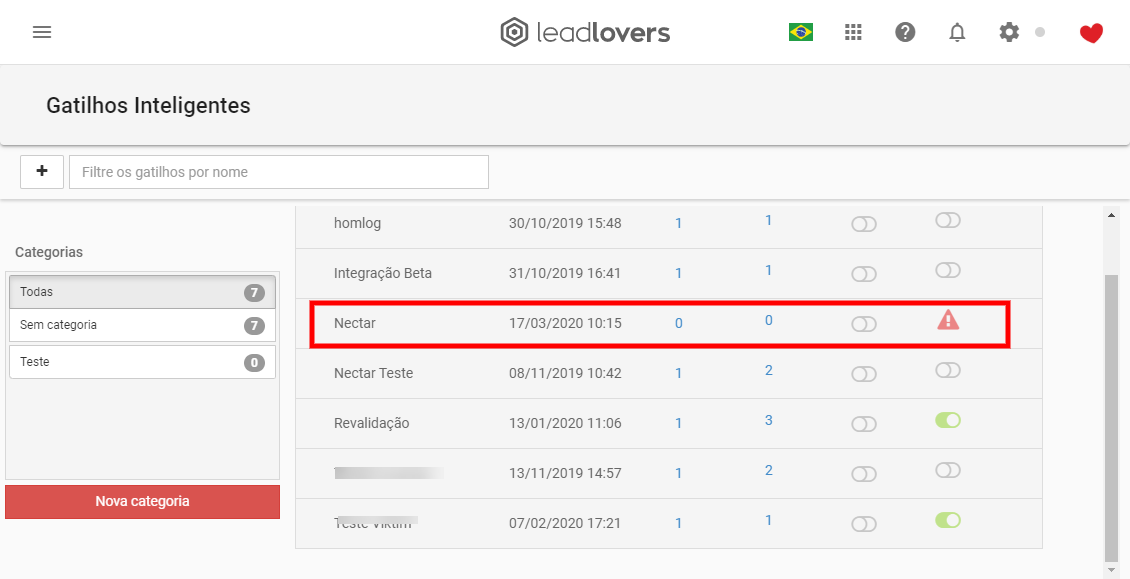1130x579 pixels.
Task: Toggle first switch on 13/11/2019 14:57 row
Action: click(863, 474)
